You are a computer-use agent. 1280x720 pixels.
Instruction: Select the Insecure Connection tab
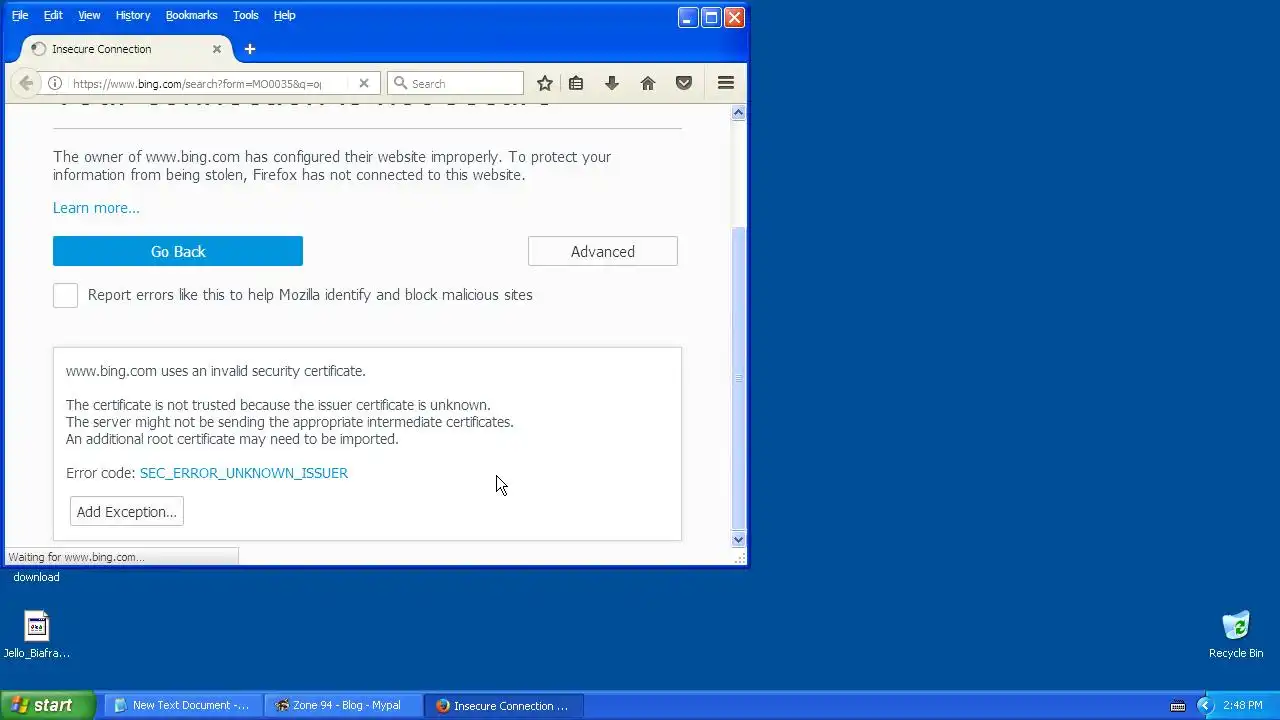tap(126, 49)
